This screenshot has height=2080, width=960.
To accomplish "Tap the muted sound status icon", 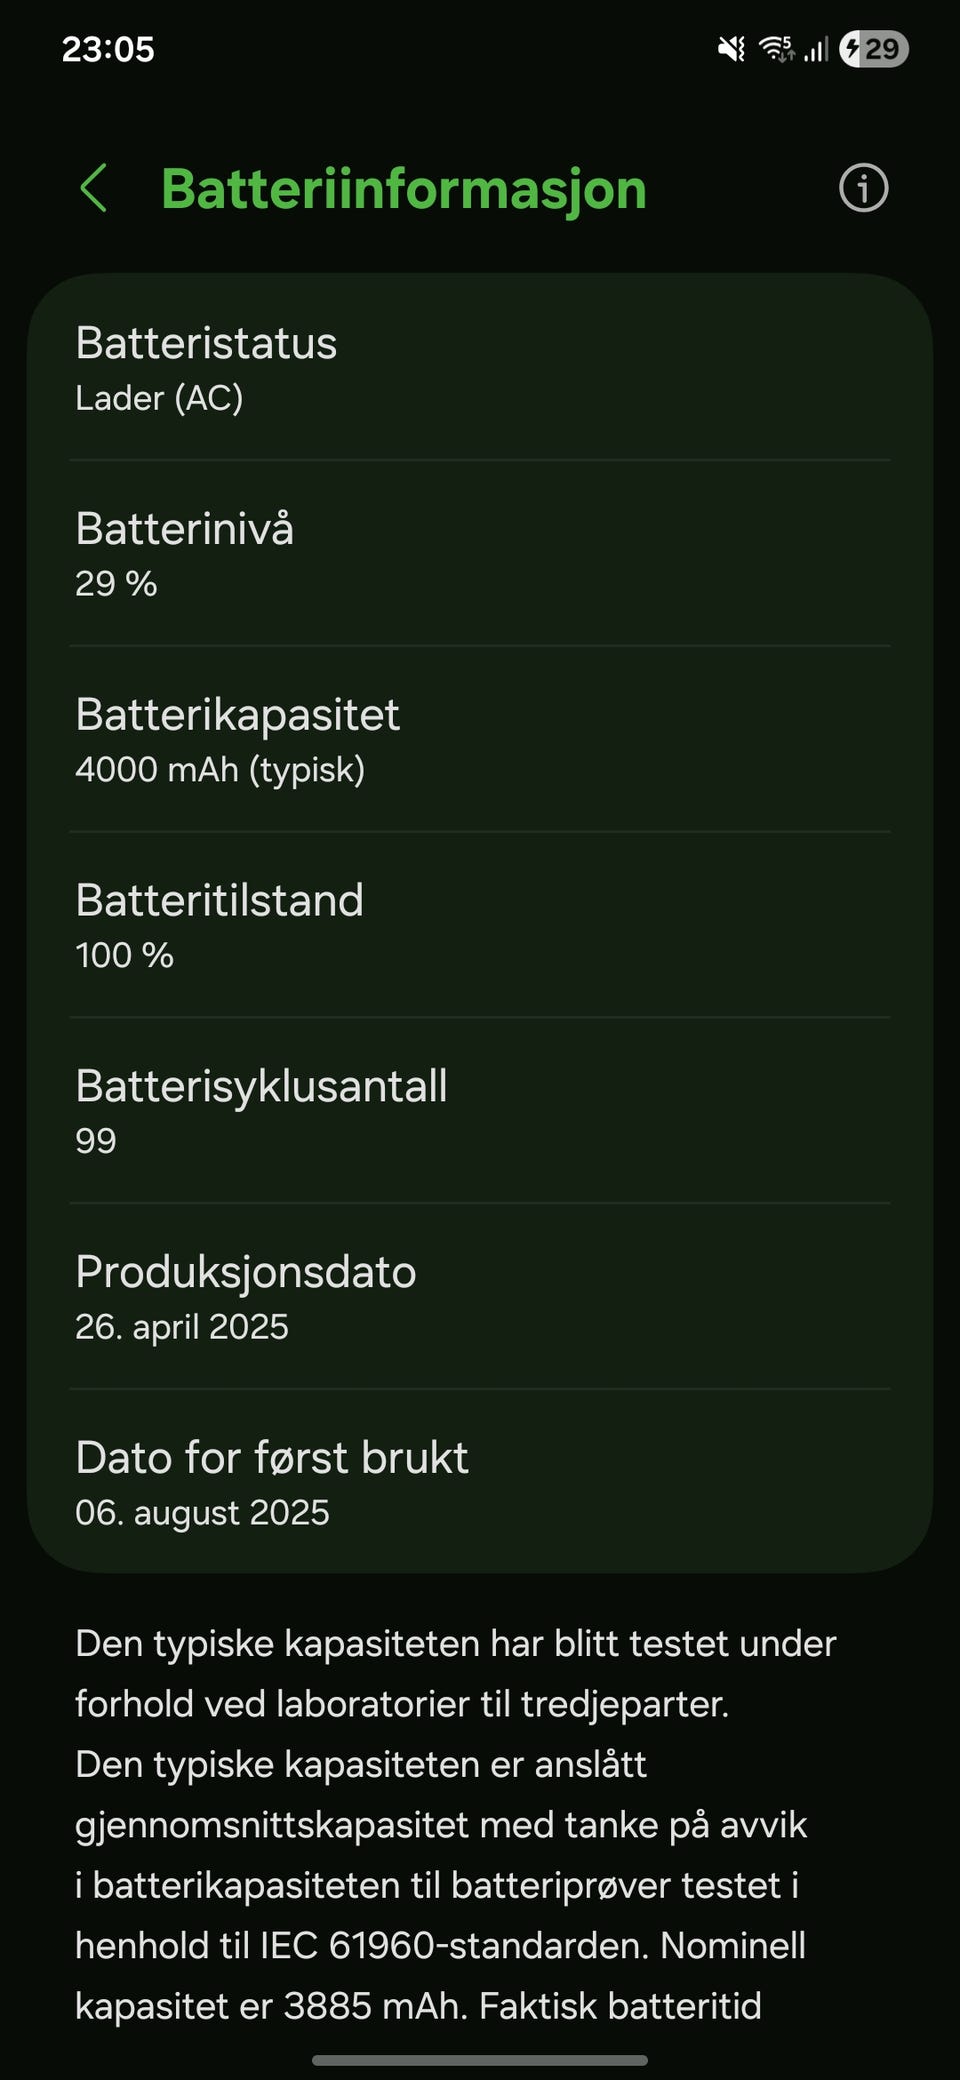I will (x=732, y=48).
